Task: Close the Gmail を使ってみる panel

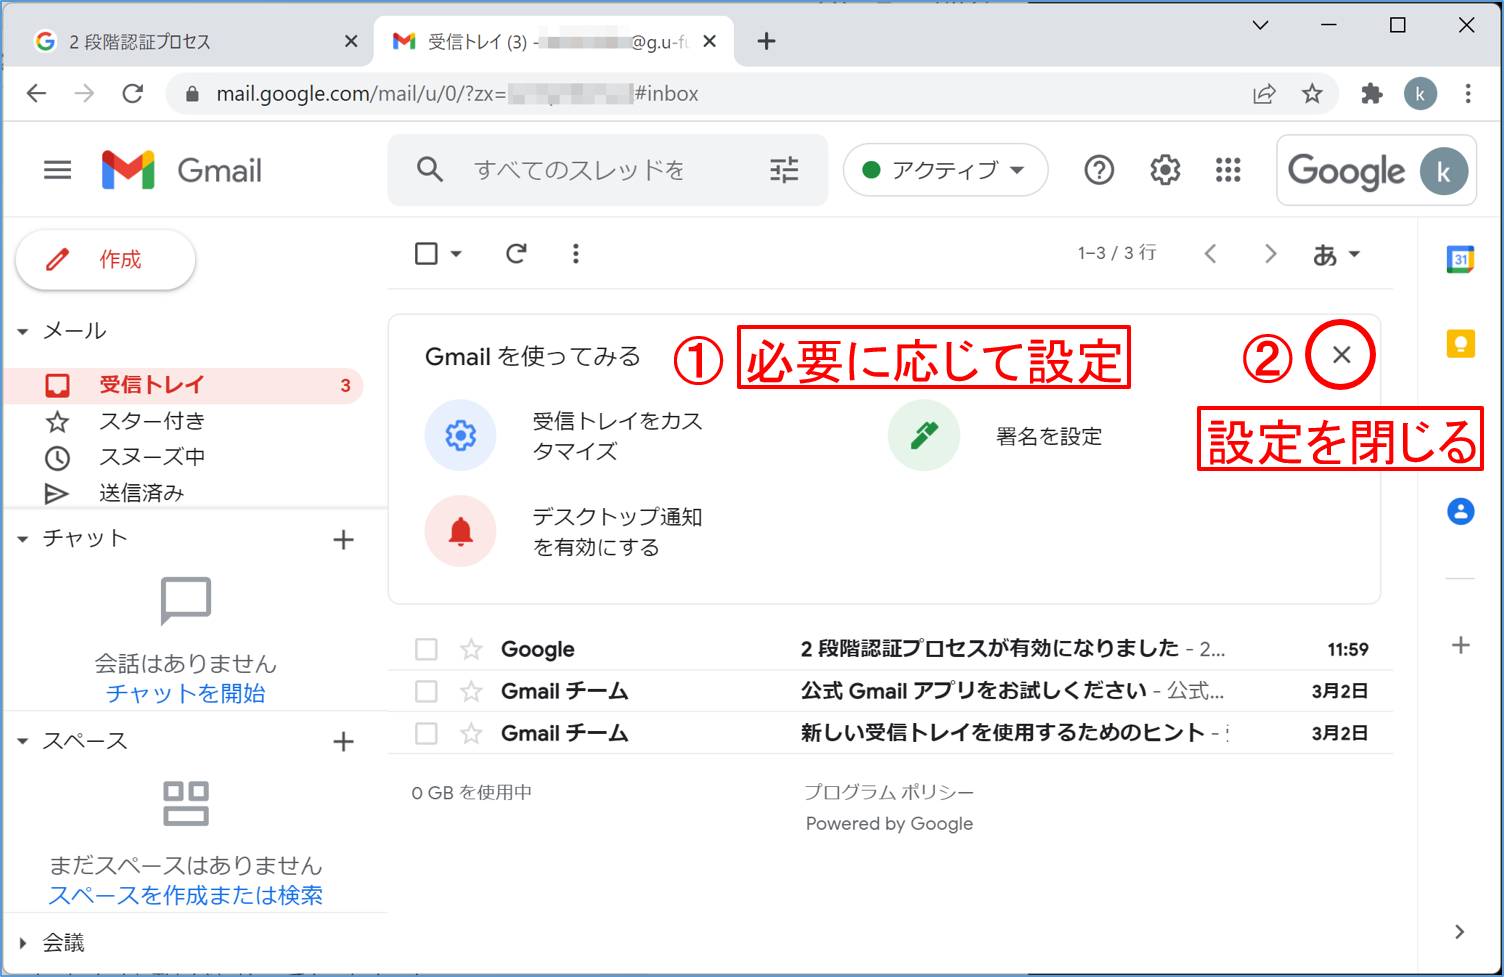Action: click(1341, 354)
